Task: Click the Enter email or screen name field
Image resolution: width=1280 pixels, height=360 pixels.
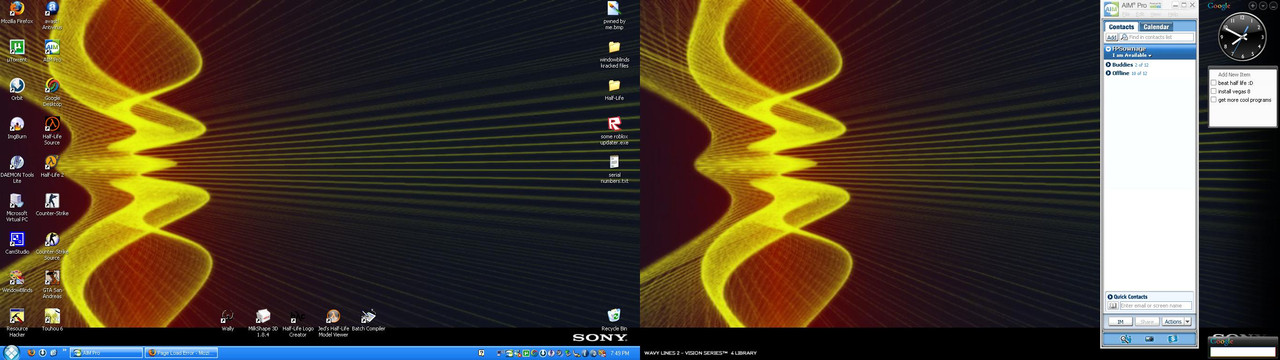Action: [1155, 306]
